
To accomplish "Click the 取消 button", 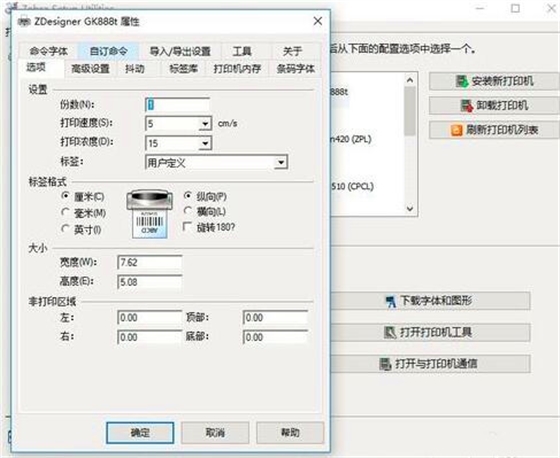I will pyautogui.click(x=215, y=433).
